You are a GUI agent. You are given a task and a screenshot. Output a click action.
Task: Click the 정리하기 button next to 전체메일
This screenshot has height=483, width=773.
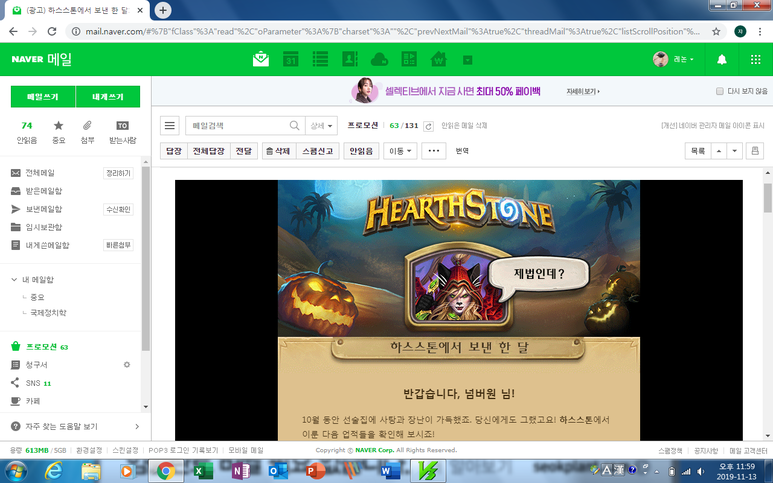pyautogui.click(x=118, y=173)
